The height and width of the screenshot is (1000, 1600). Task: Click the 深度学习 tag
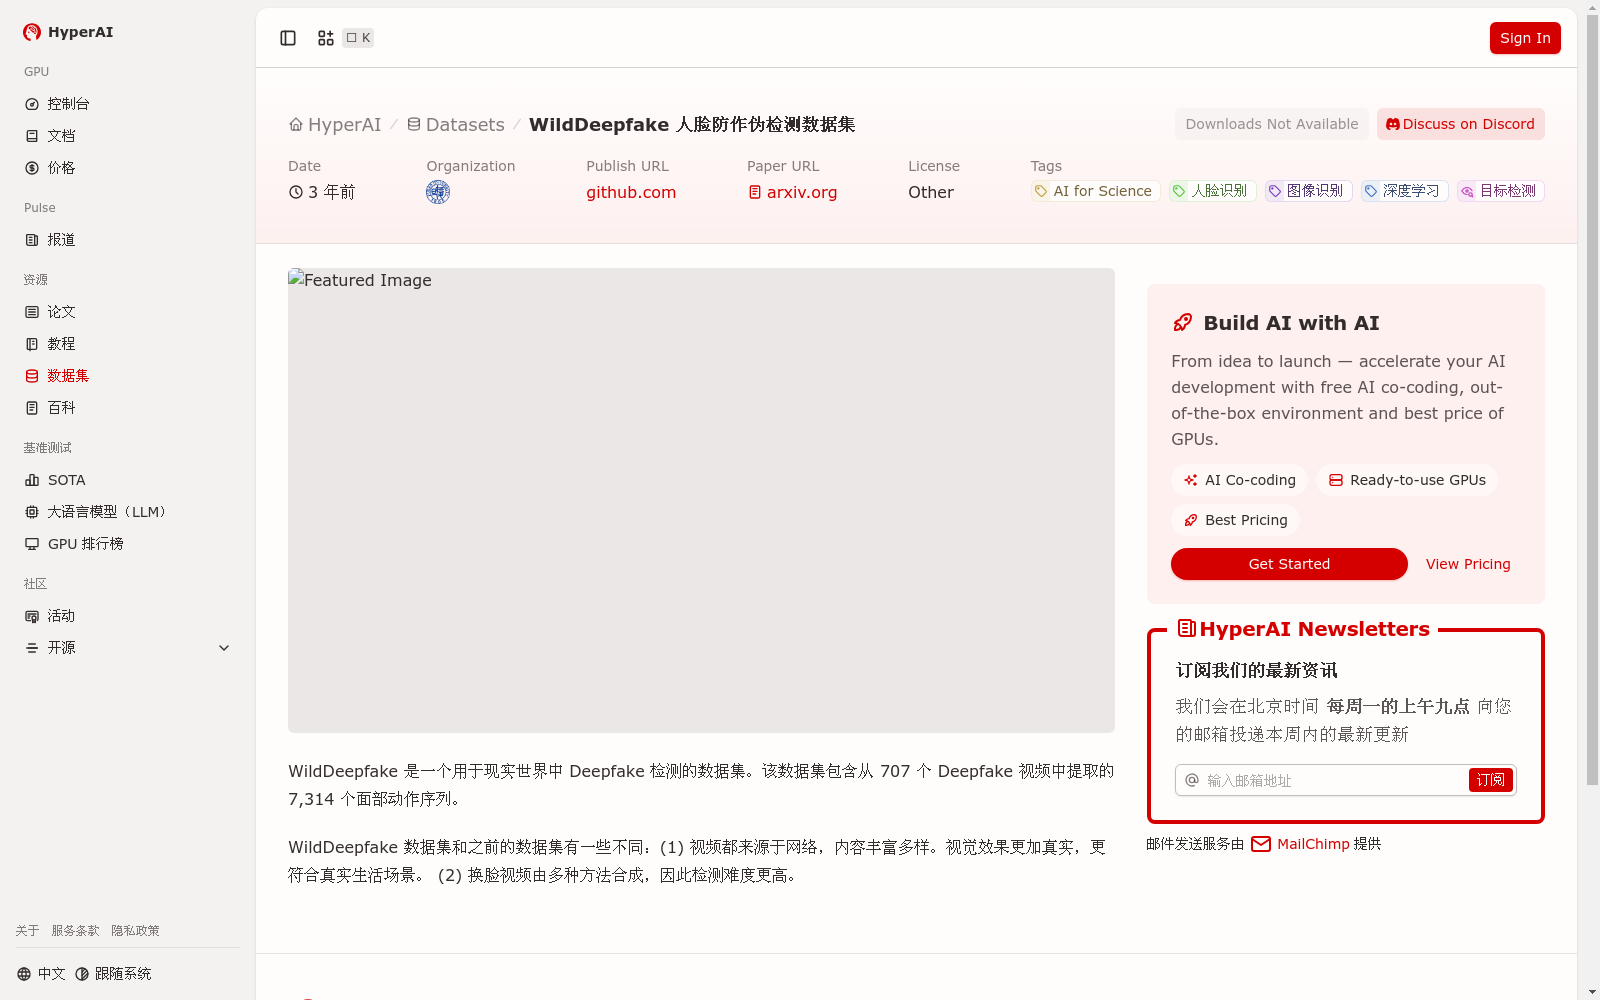(1405, 191)
